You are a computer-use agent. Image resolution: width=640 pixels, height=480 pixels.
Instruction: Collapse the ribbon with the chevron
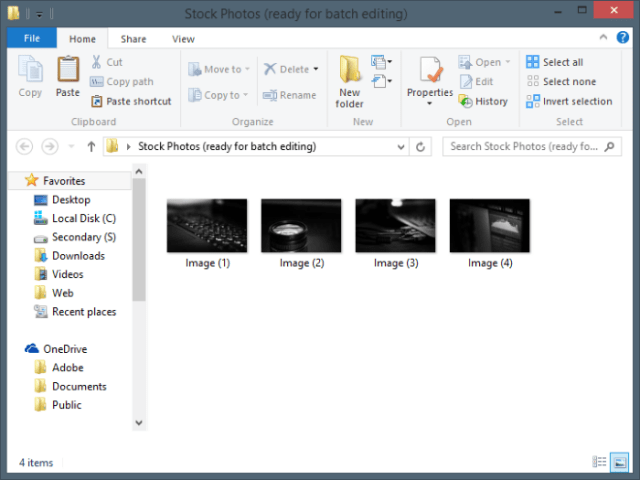603,37
